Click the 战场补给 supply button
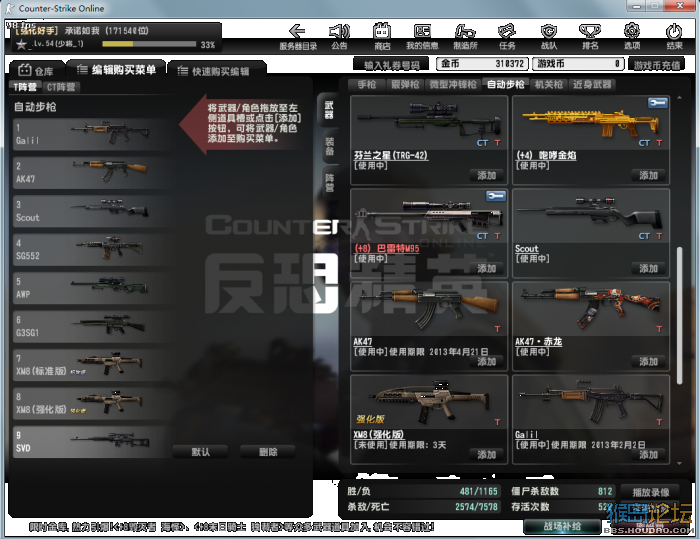Screen dimensions: 700x539 562,526
